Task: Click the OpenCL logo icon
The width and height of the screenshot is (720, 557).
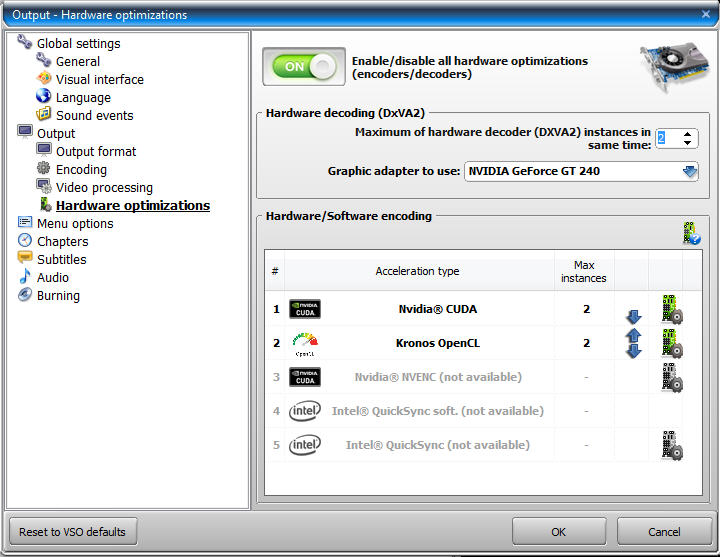Action: coord(305,344)
